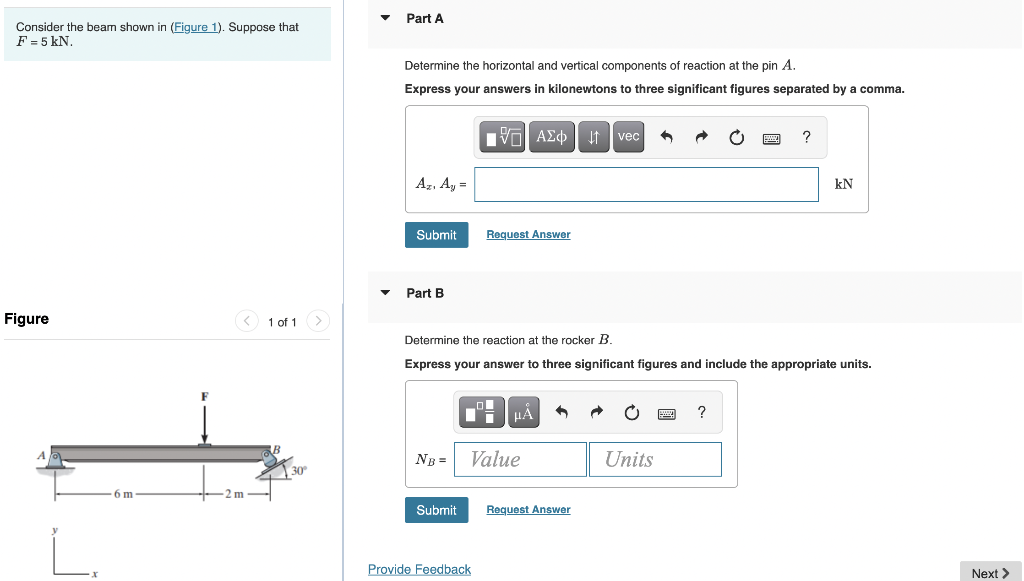Image resolution: width=1024 pixels, height=581 pixels.
Task: Open the on-screen keyboard icon in Part A
Action: pyautogui.click(x=772, y=137)
